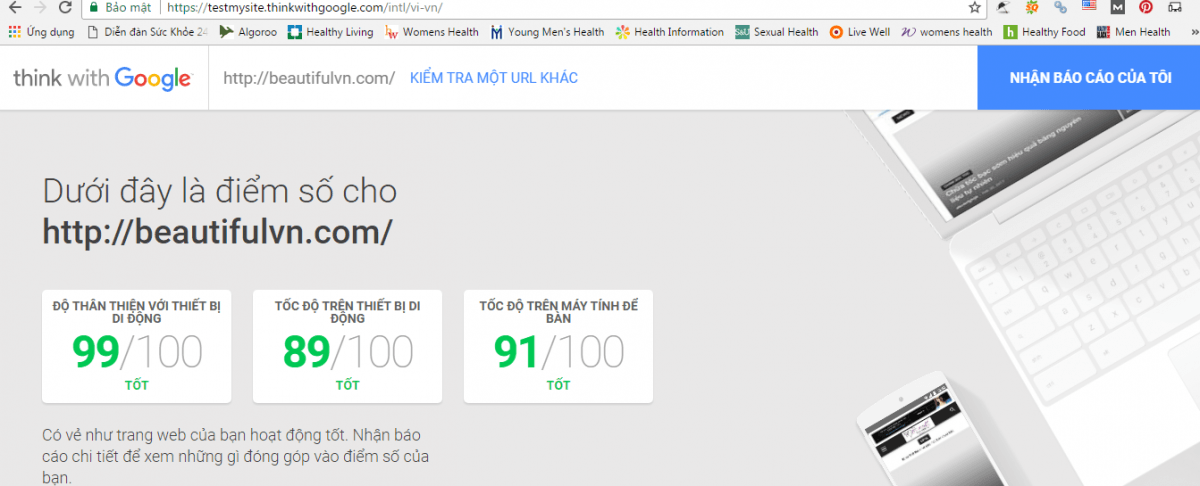Image resolution: width=1200 pixels, height=486 pixels.
Task: Click the browser forward arrow
Action: 40,7
